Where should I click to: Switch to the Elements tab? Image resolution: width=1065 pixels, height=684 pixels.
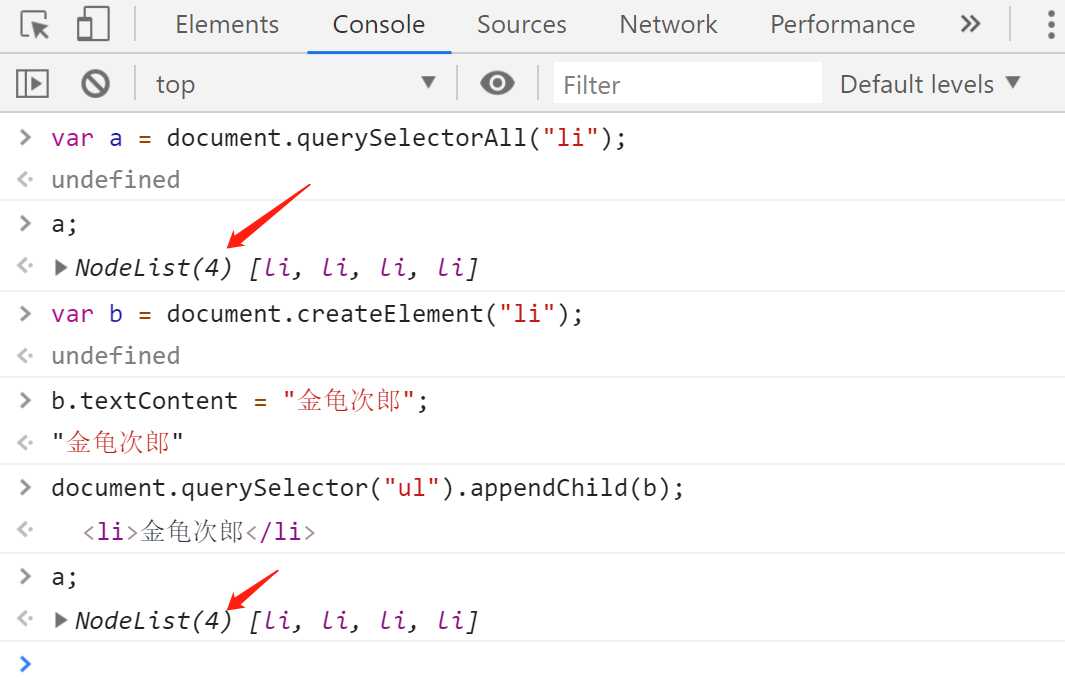[x=227, y=25]
